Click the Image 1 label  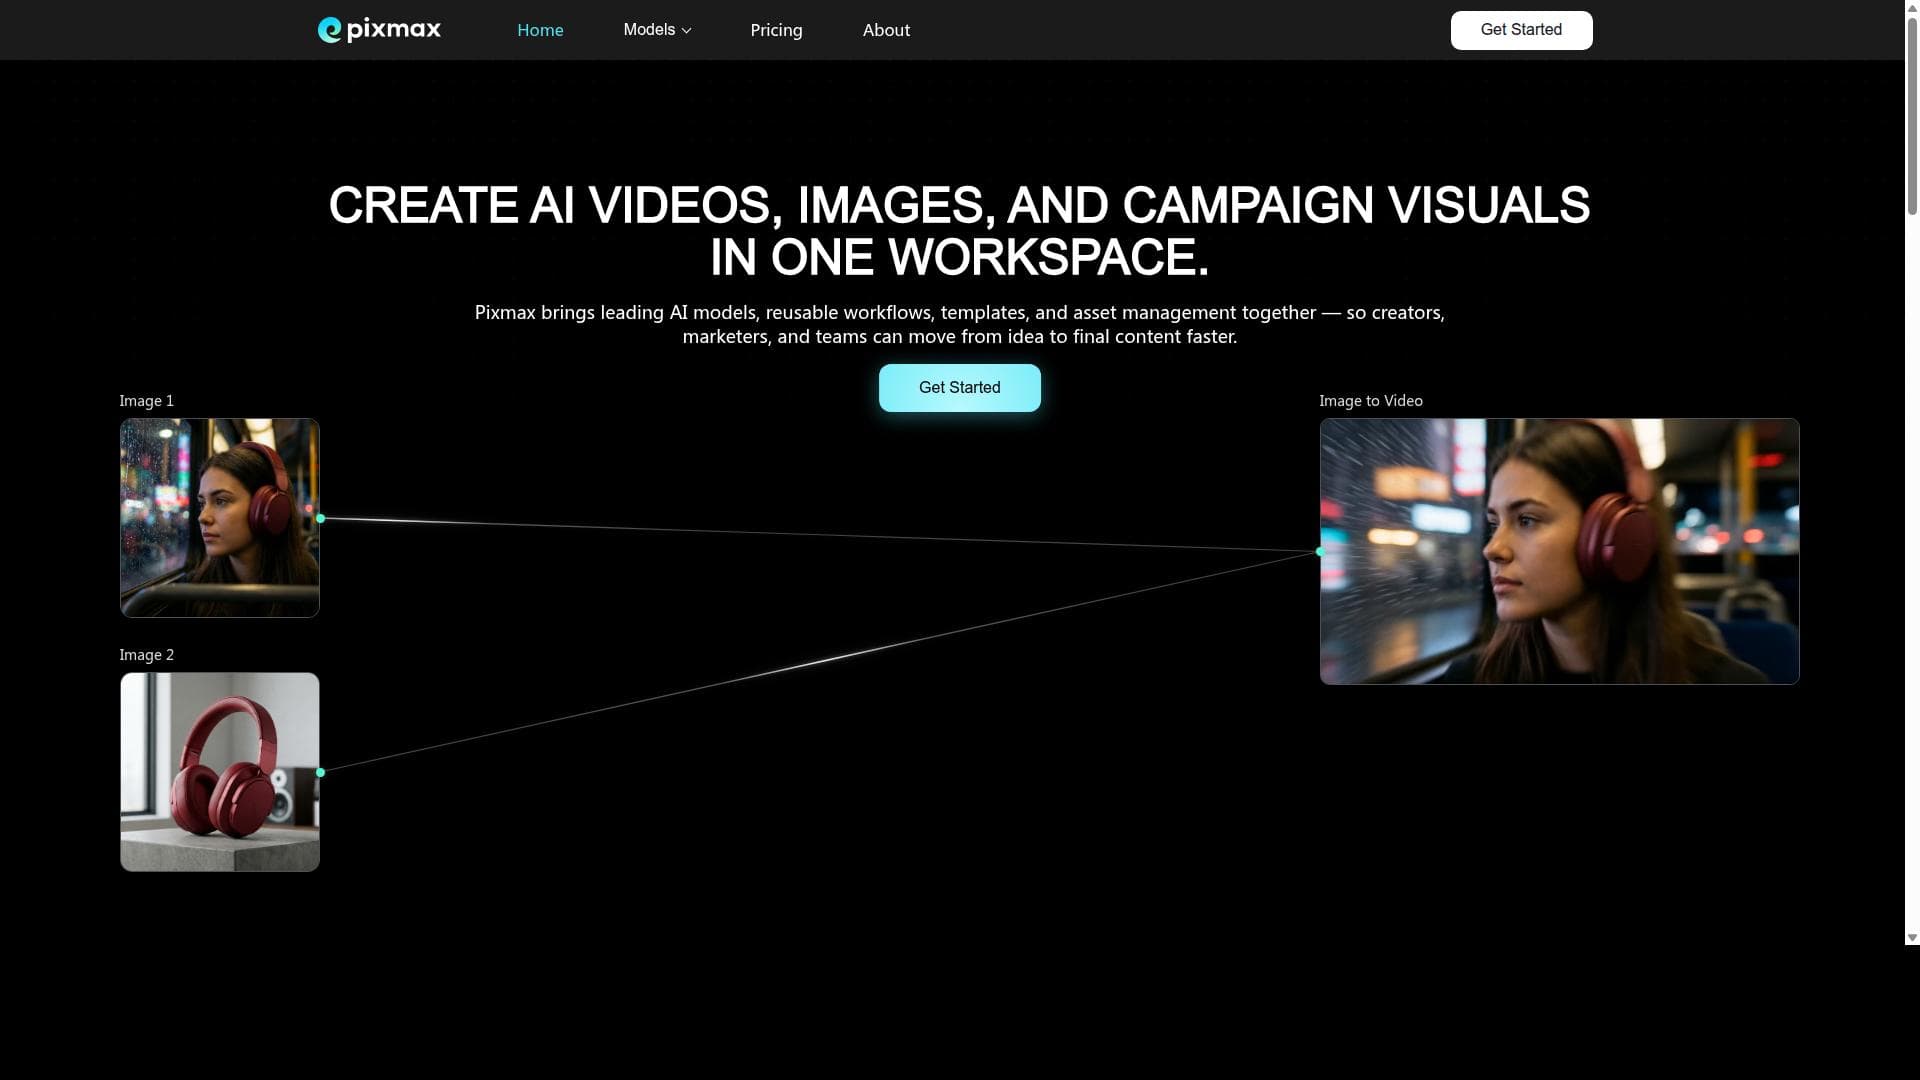pos(147,401)
